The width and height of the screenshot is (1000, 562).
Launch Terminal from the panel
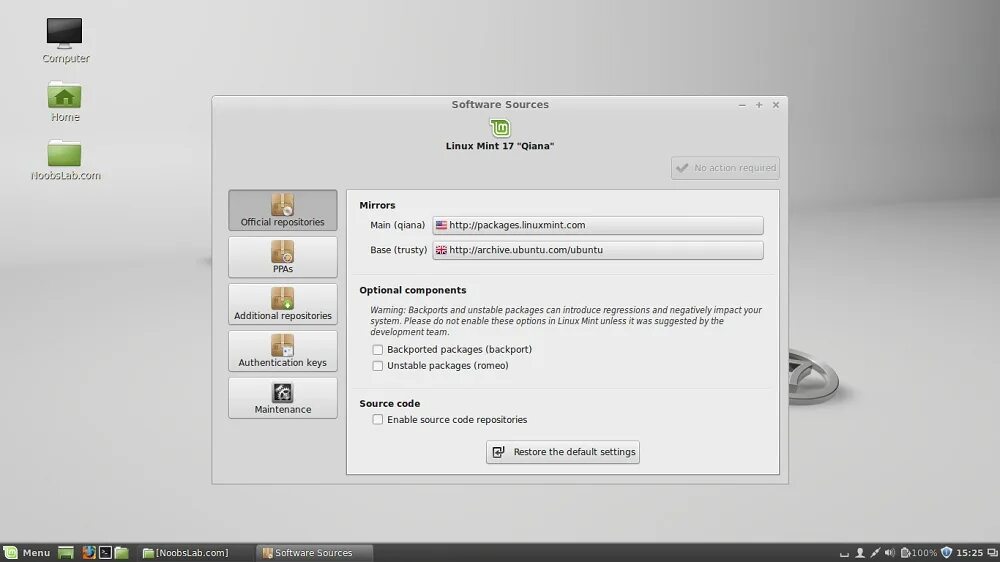click(x=105, y=552)
